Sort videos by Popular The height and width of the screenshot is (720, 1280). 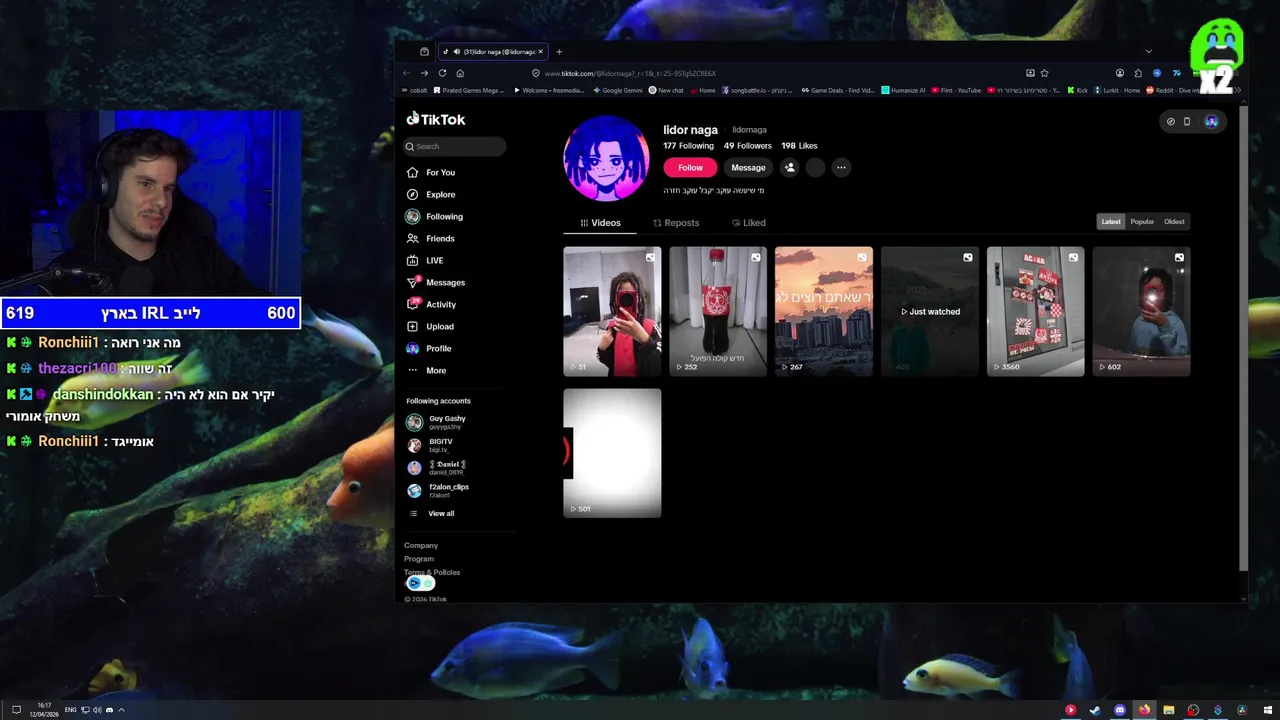point(1142,222)
